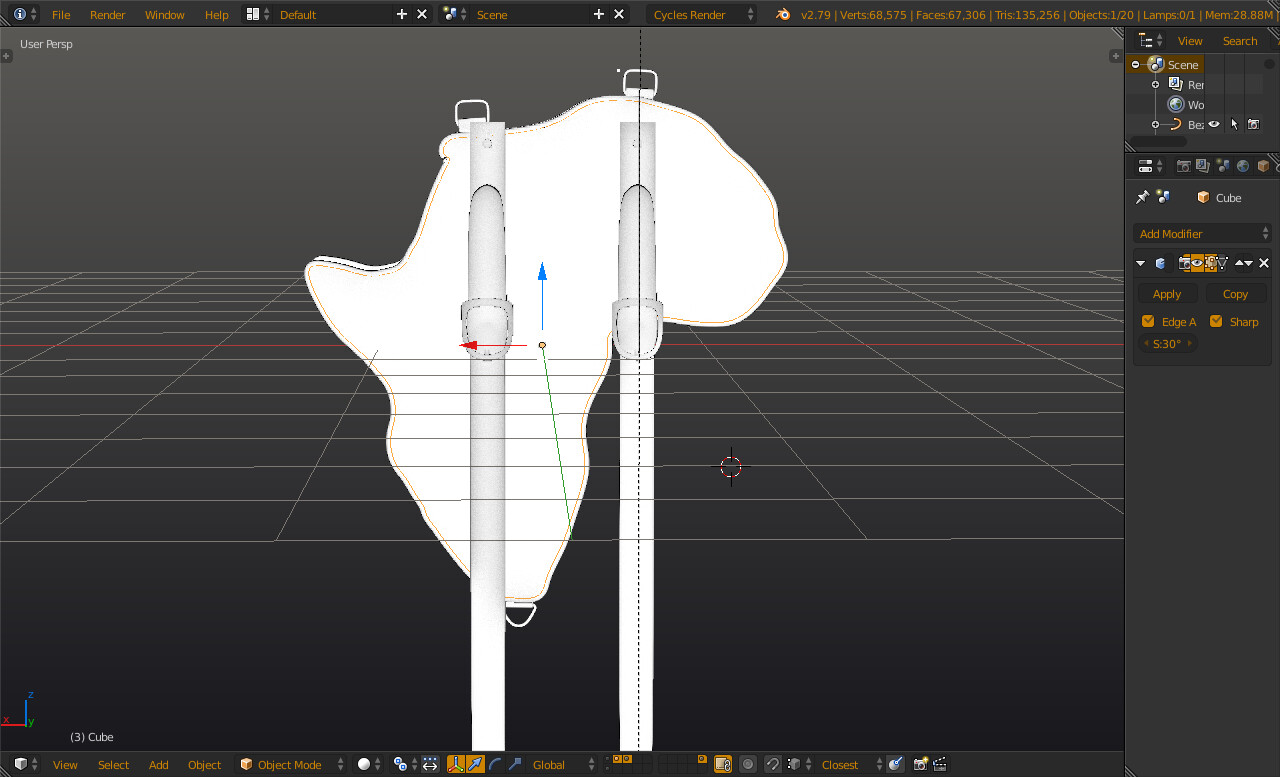1280x777 pixels.
Task: Switch to World properties tab
Action: [x=1243, y=166]
